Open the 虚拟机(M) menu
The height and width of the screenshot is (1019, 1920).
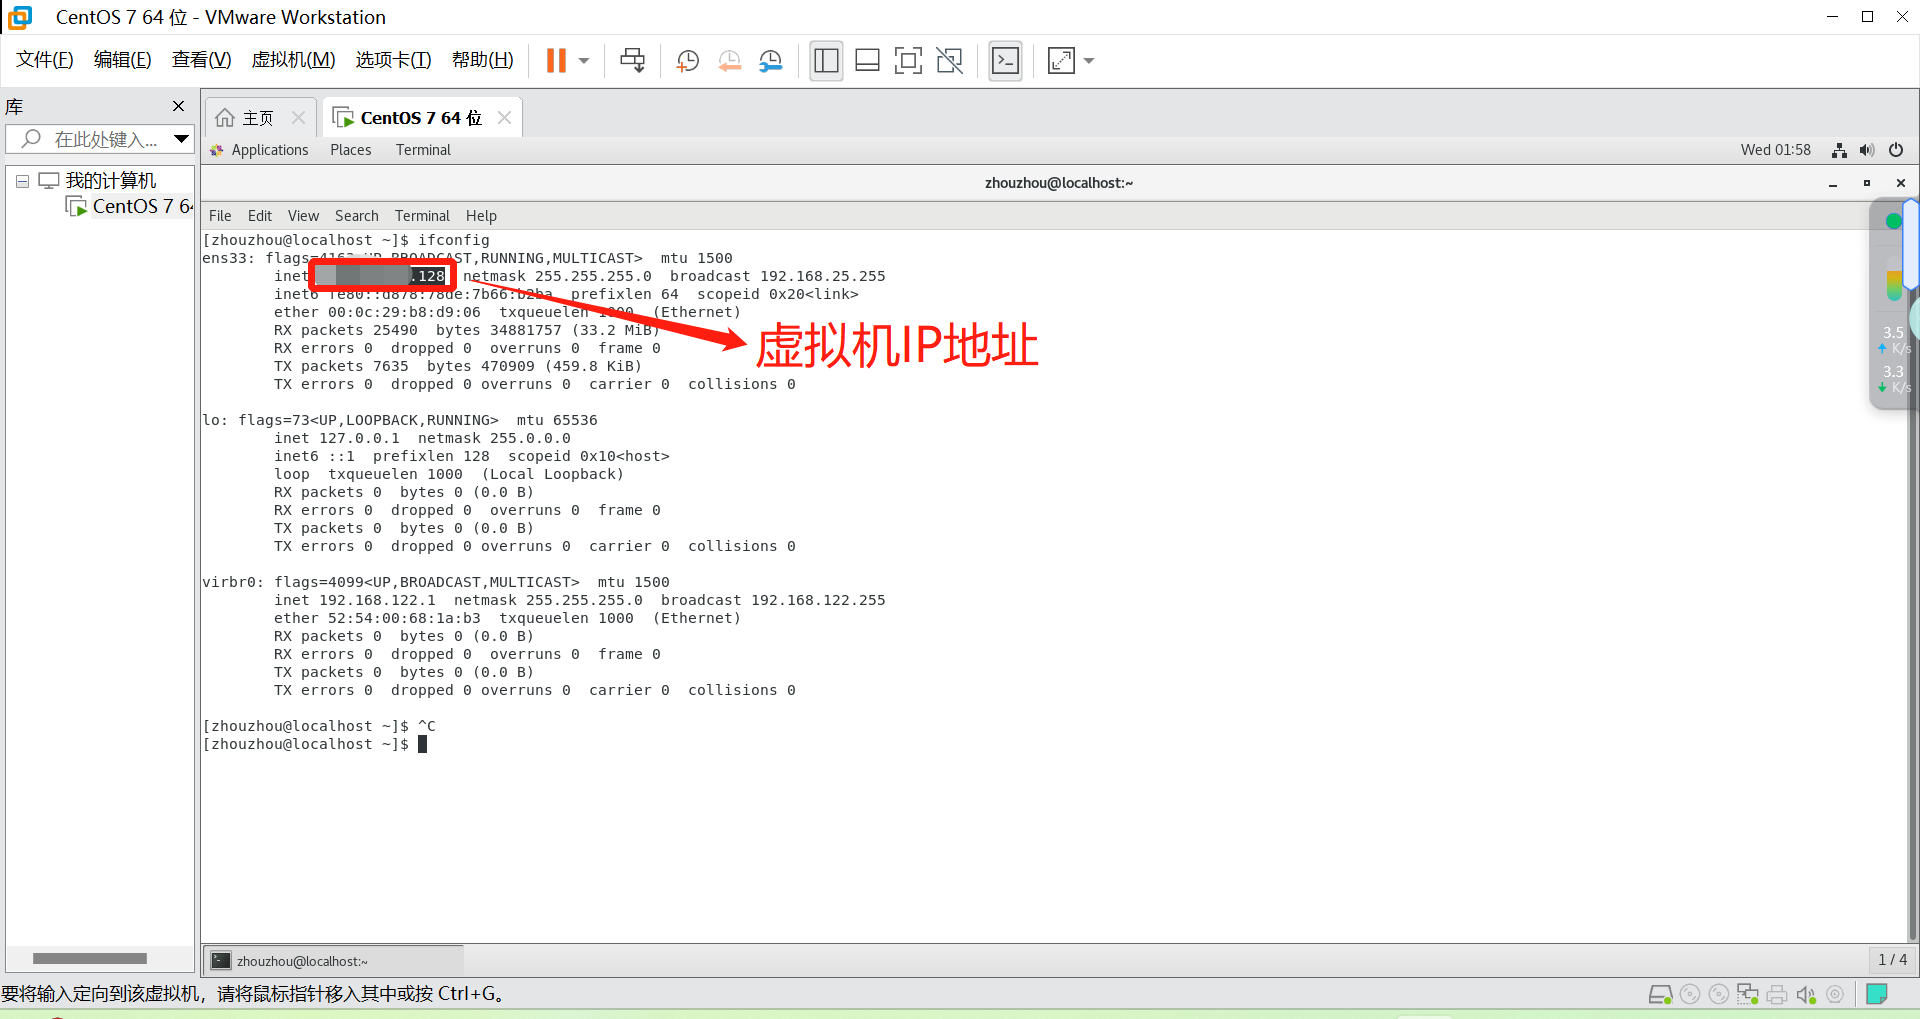tap(293, 59)
